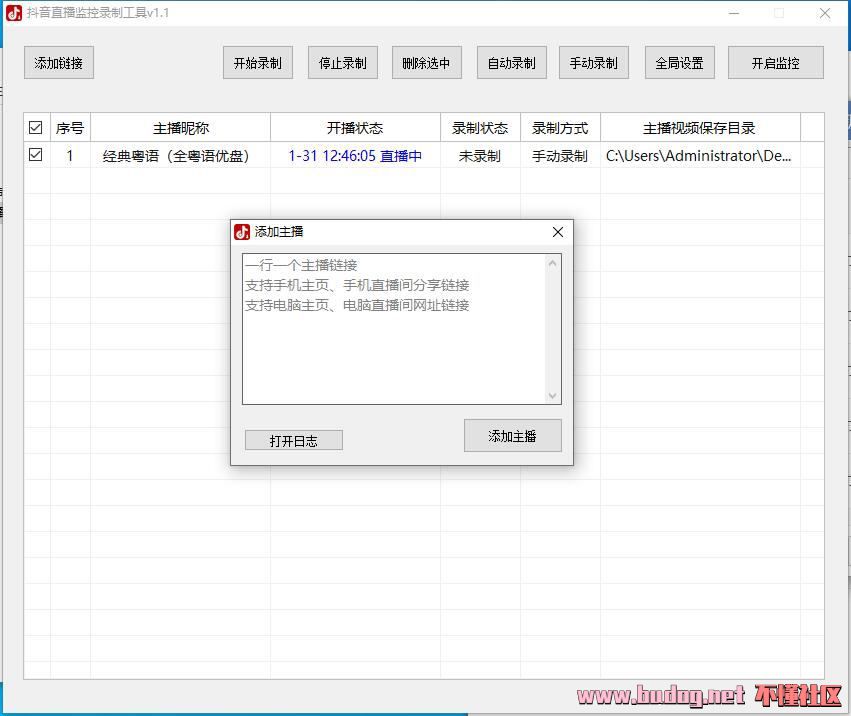Sort by 主播昵称 column header
Image resolution: width=851 pixels, height=716 pixels.
(180, 128)
